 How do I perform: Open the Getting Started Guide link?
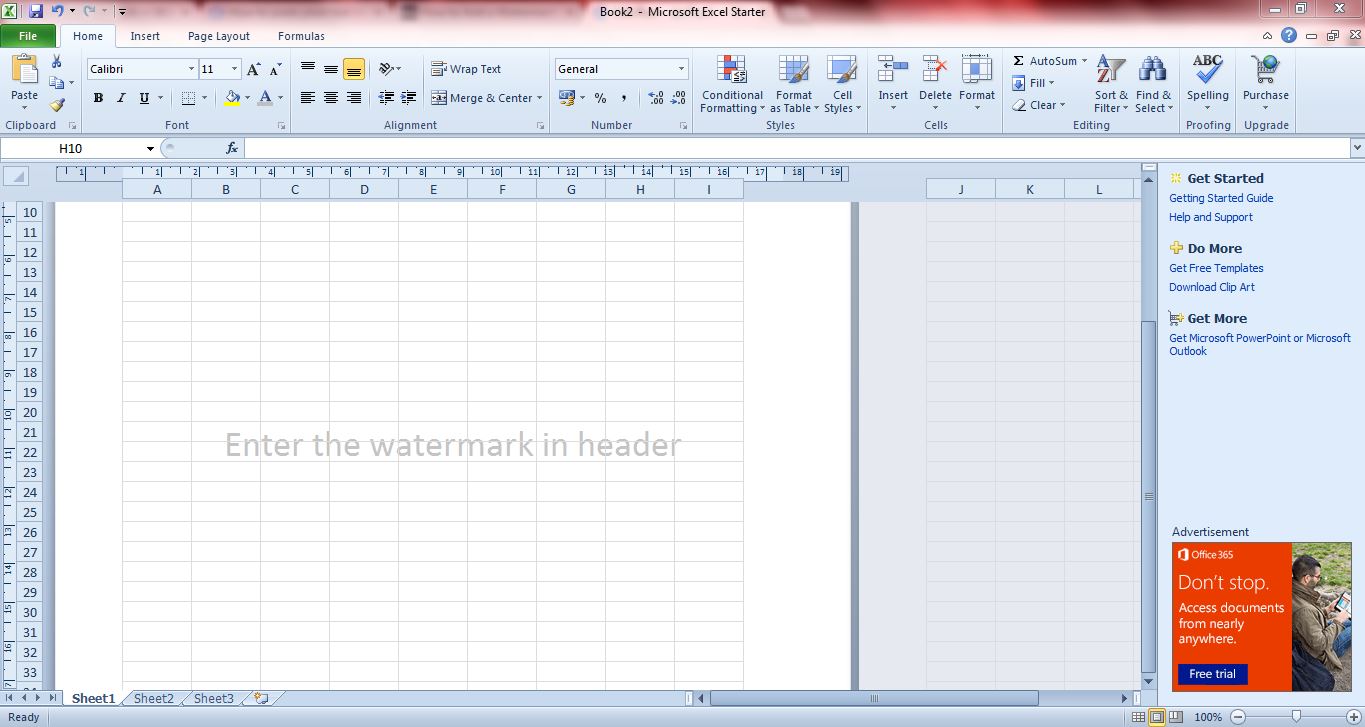coord(1221,198)
